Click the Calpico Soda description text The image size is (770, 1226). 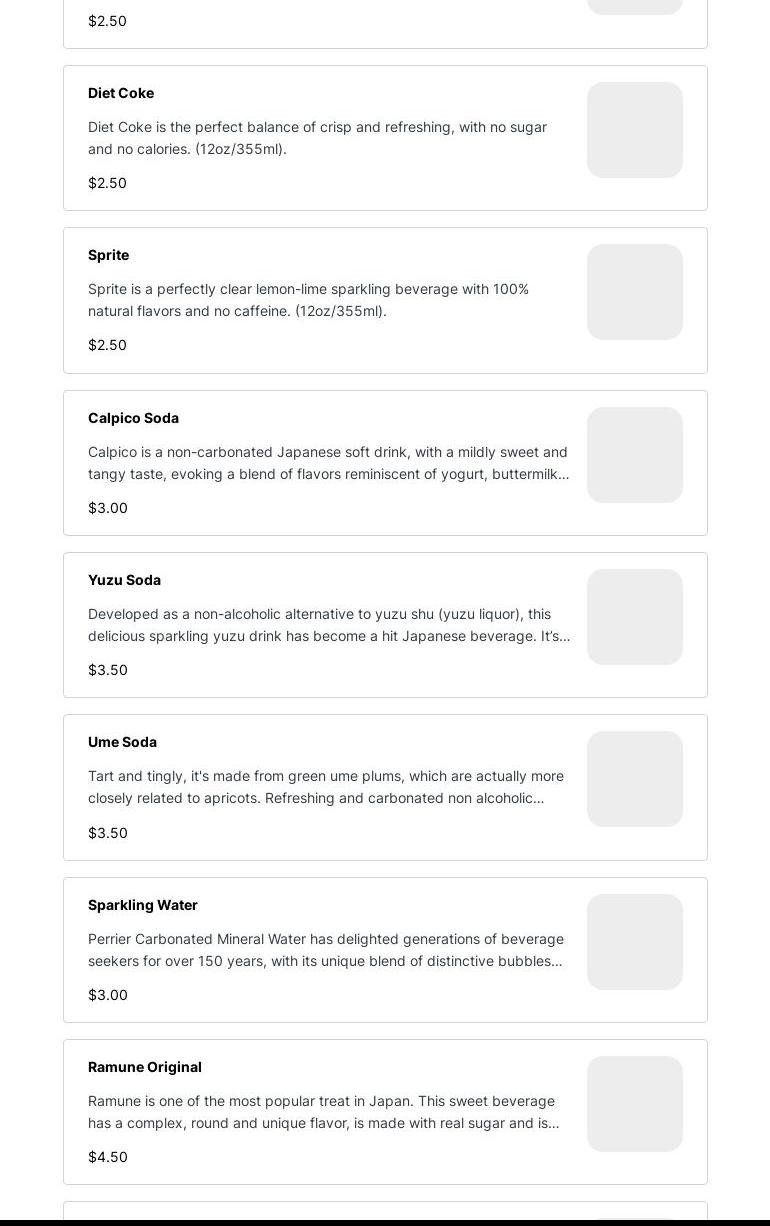328,463
